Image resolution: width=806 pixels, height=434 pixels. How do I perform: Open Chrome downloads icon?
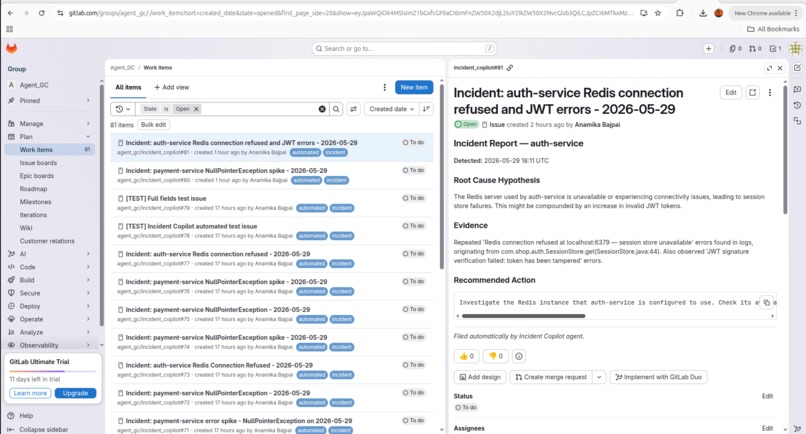coord(703,13)
